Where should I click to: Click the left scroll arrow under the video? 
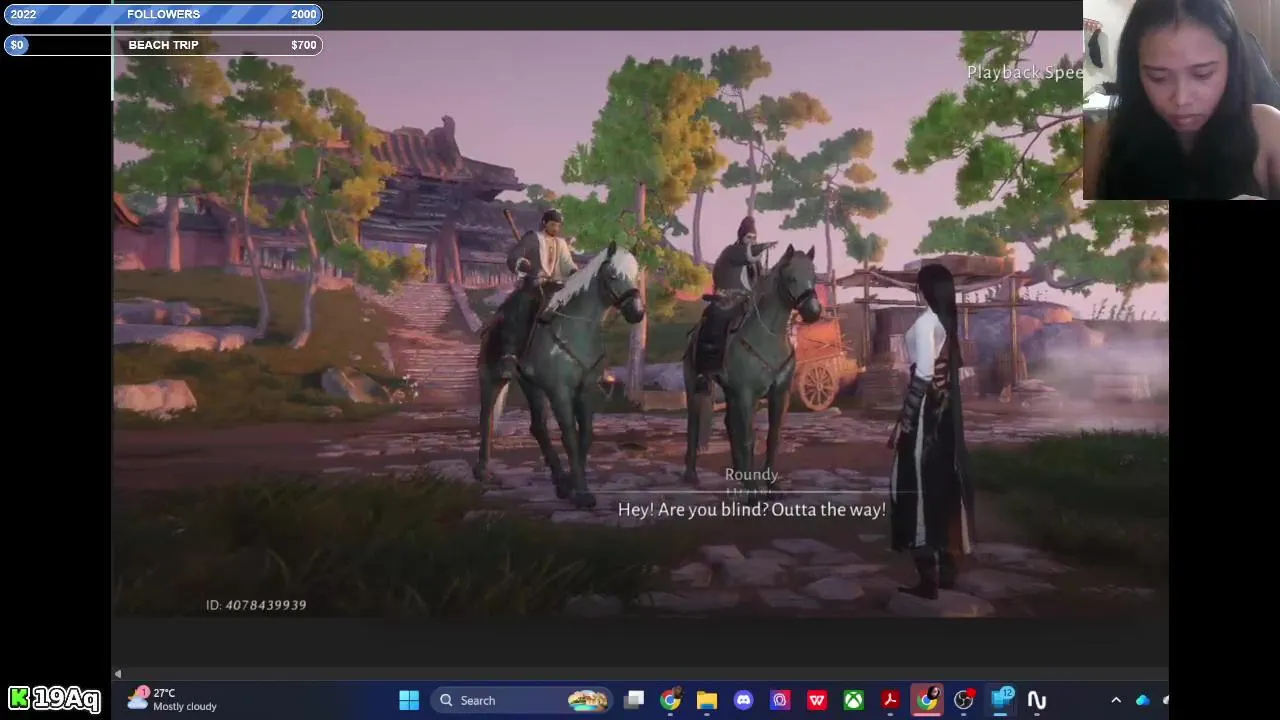(x=118, y=674)
